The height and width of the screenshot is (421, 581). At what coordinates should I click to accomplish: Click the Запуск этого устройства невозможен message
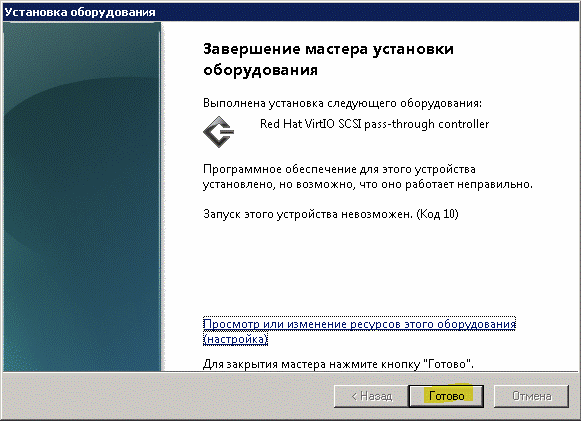tap(308, 214)
